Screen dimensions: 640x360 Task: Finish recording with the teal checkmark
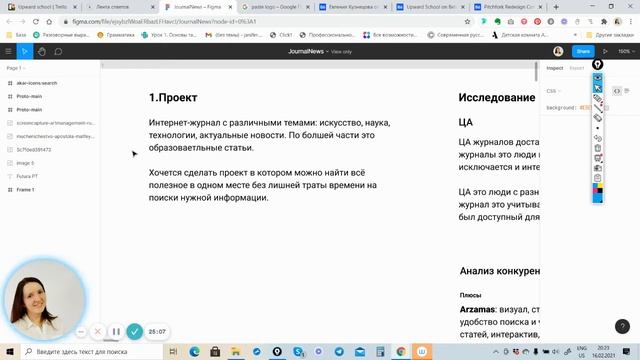[134, 332]
